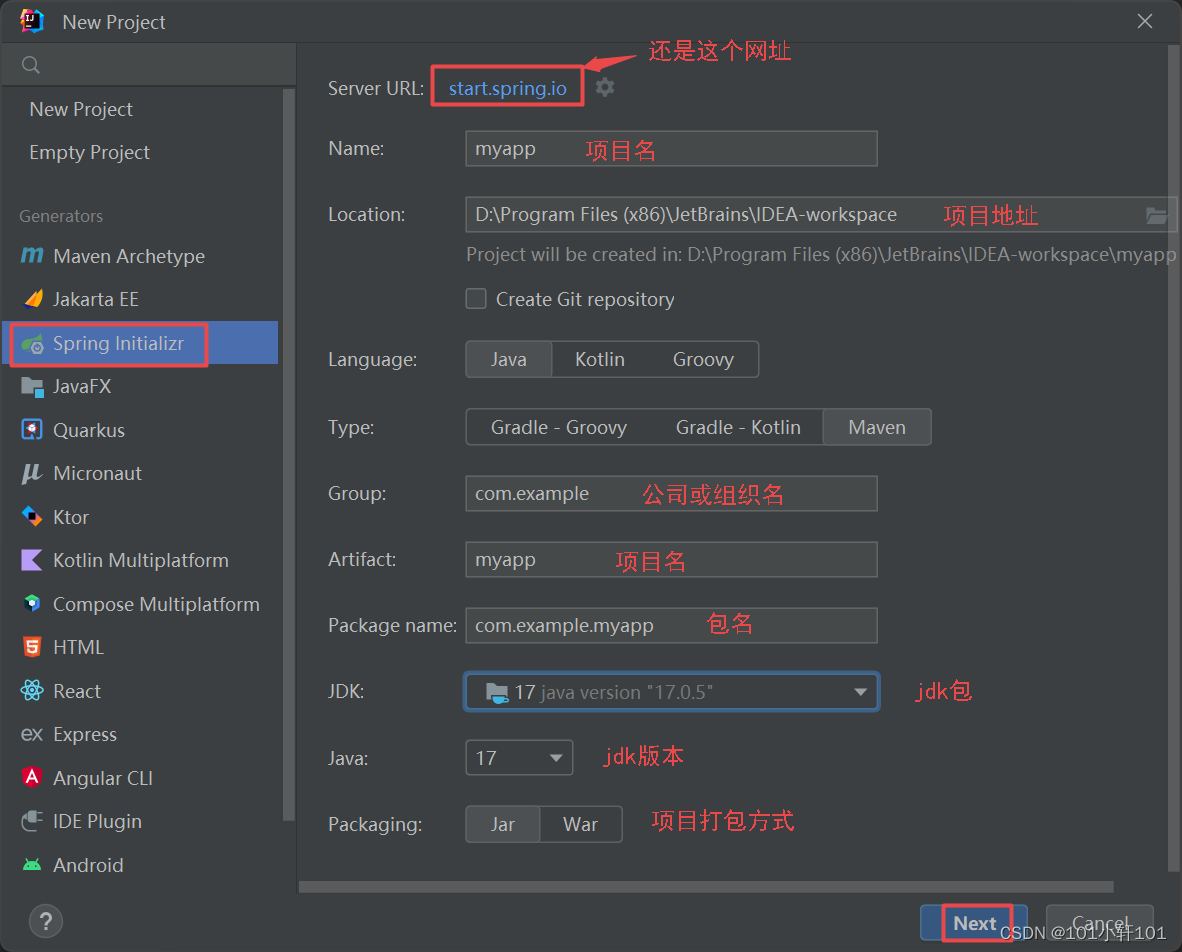Click the search magnifier icon
The image size is (1182, 952).
click(x=31, y=65)
